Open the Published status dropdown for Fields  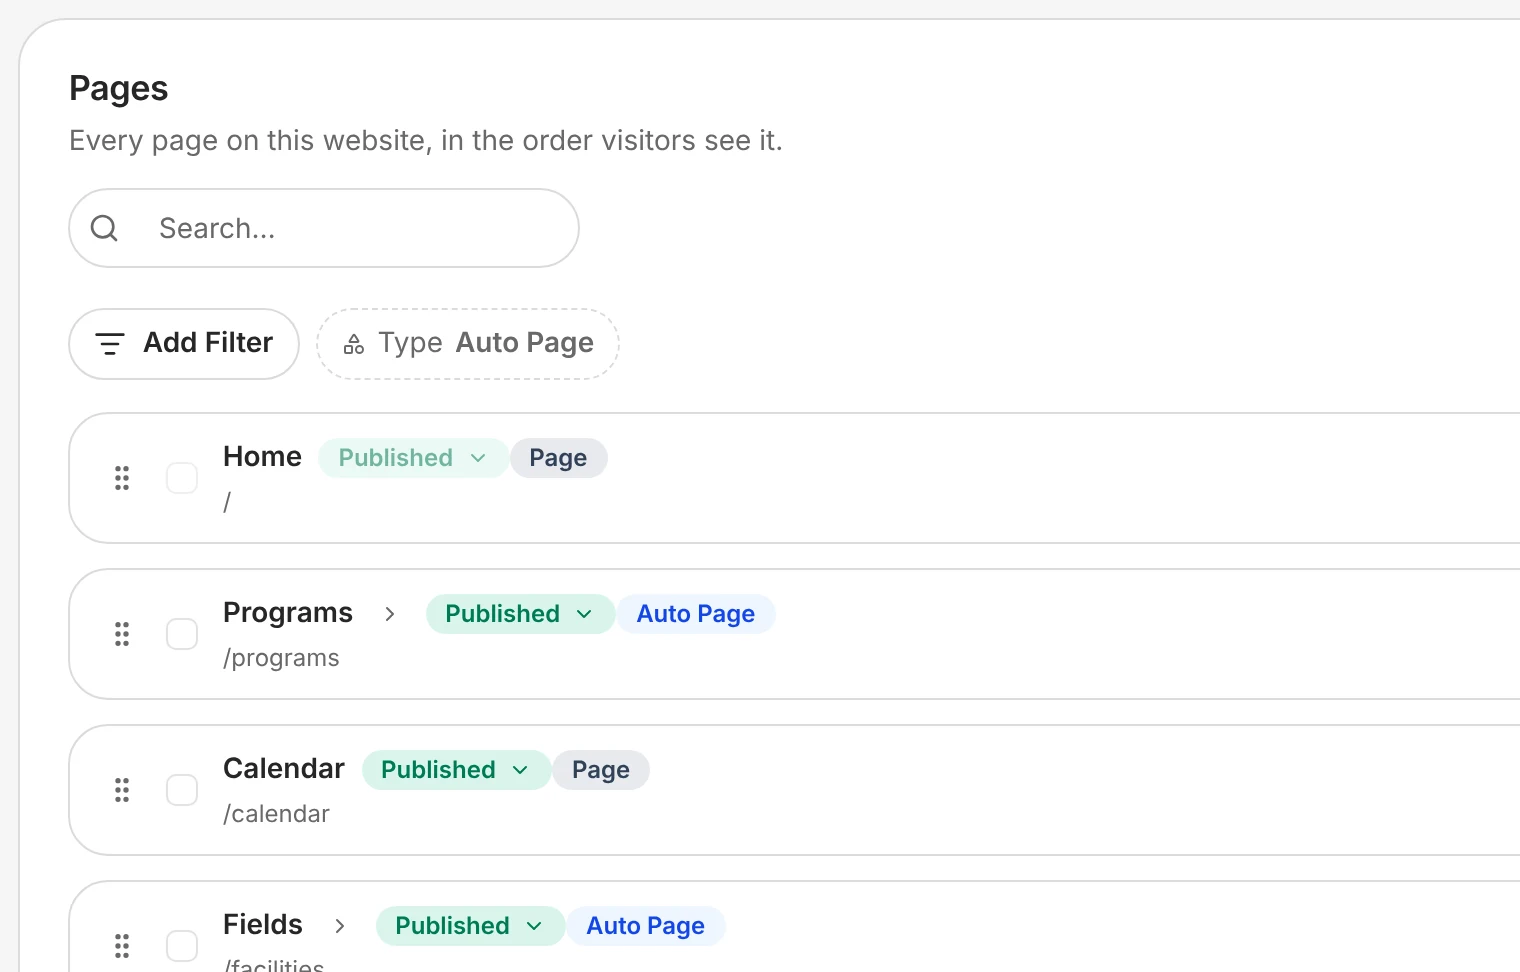click(470, 926)
